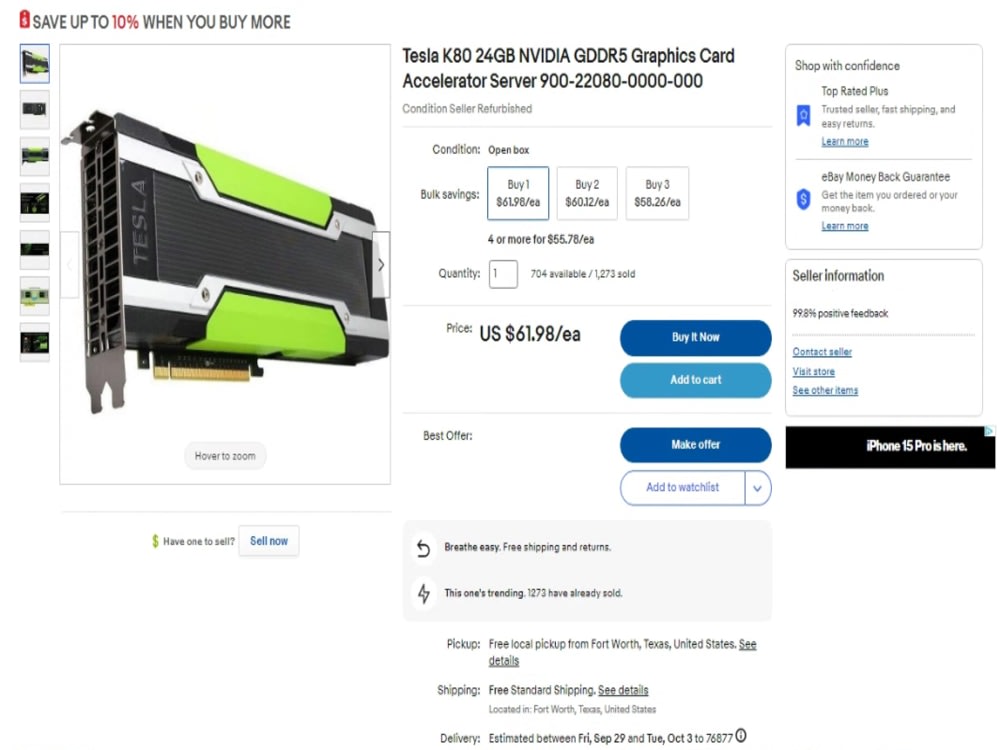
Task: Select the seventh product thumbnail image
Action: tap(34, 342)
